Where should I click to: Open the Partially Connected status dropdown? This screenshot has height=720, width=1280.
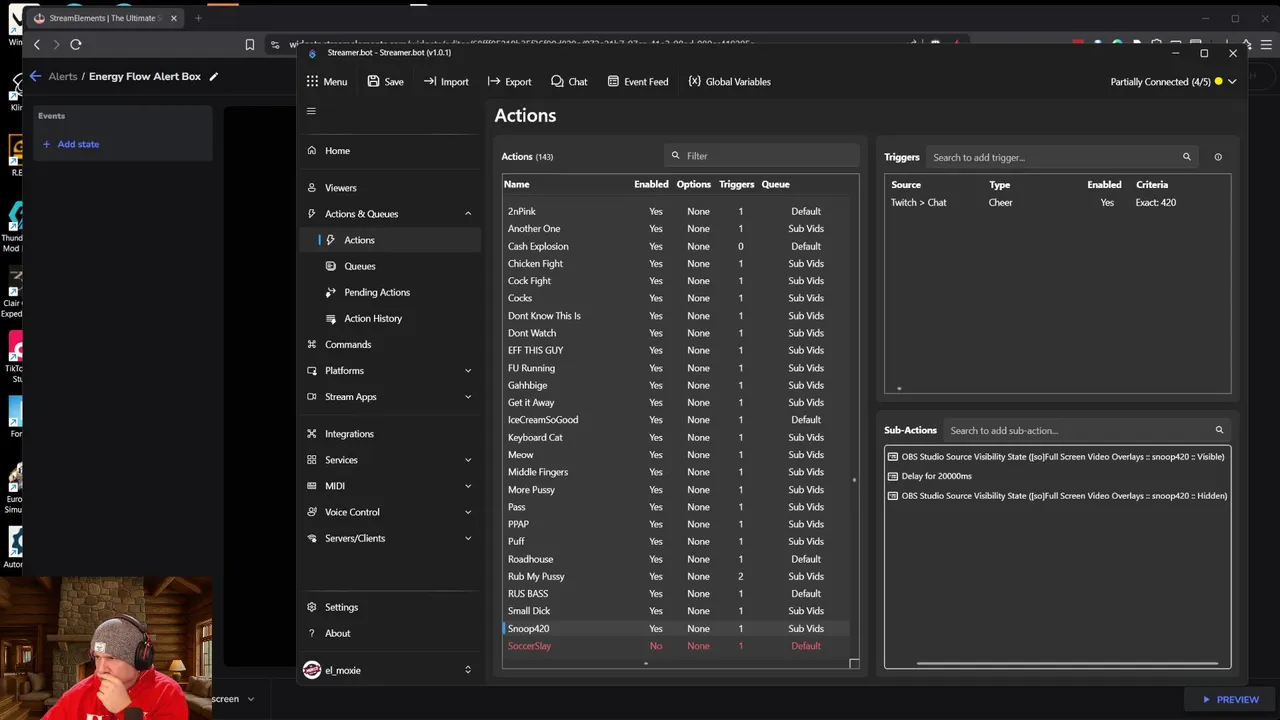point(1173,82)
